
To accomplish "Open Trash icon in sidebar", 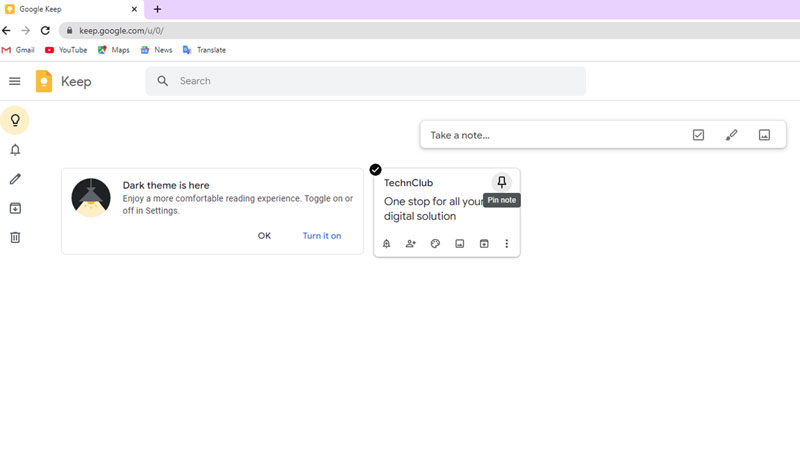I will (x=15, y=237).
